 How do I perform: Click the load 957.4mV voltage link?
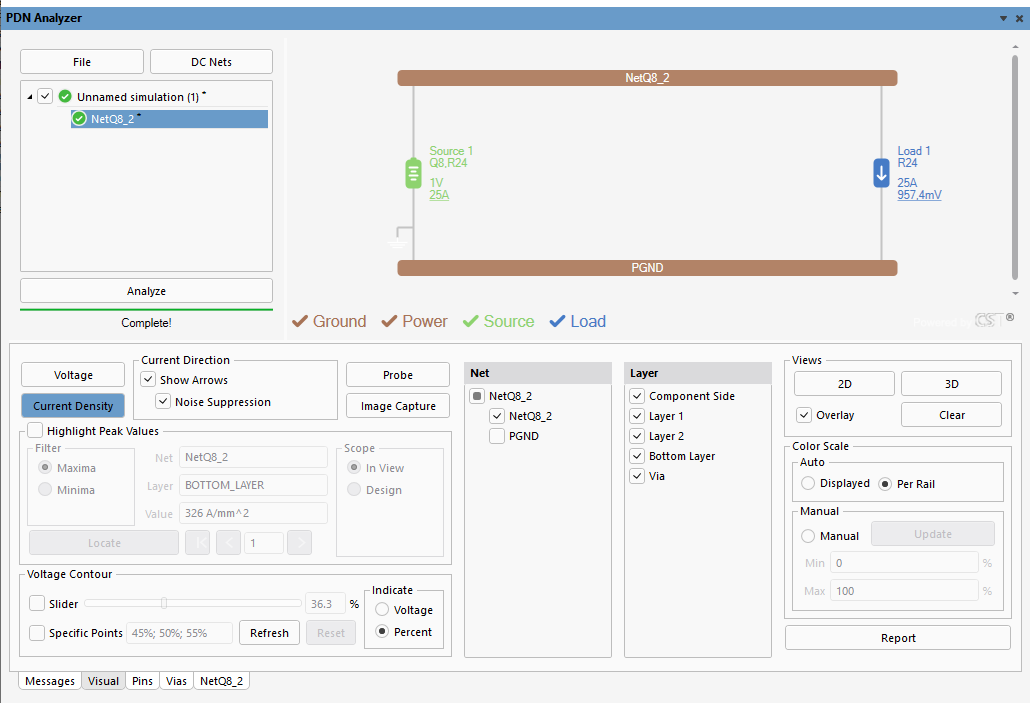coord(919,195)
